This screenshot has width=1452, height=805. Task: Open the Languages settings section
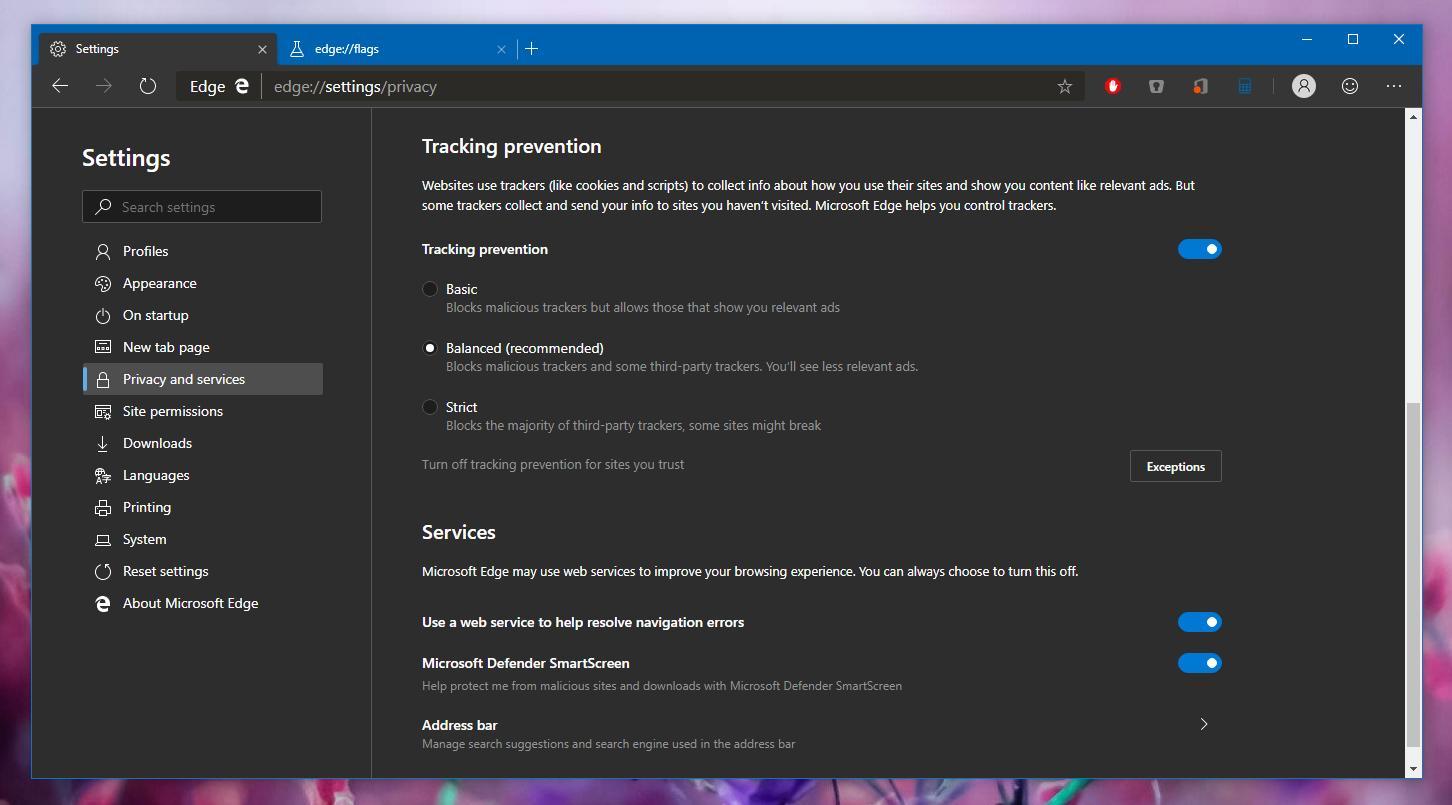155,475
